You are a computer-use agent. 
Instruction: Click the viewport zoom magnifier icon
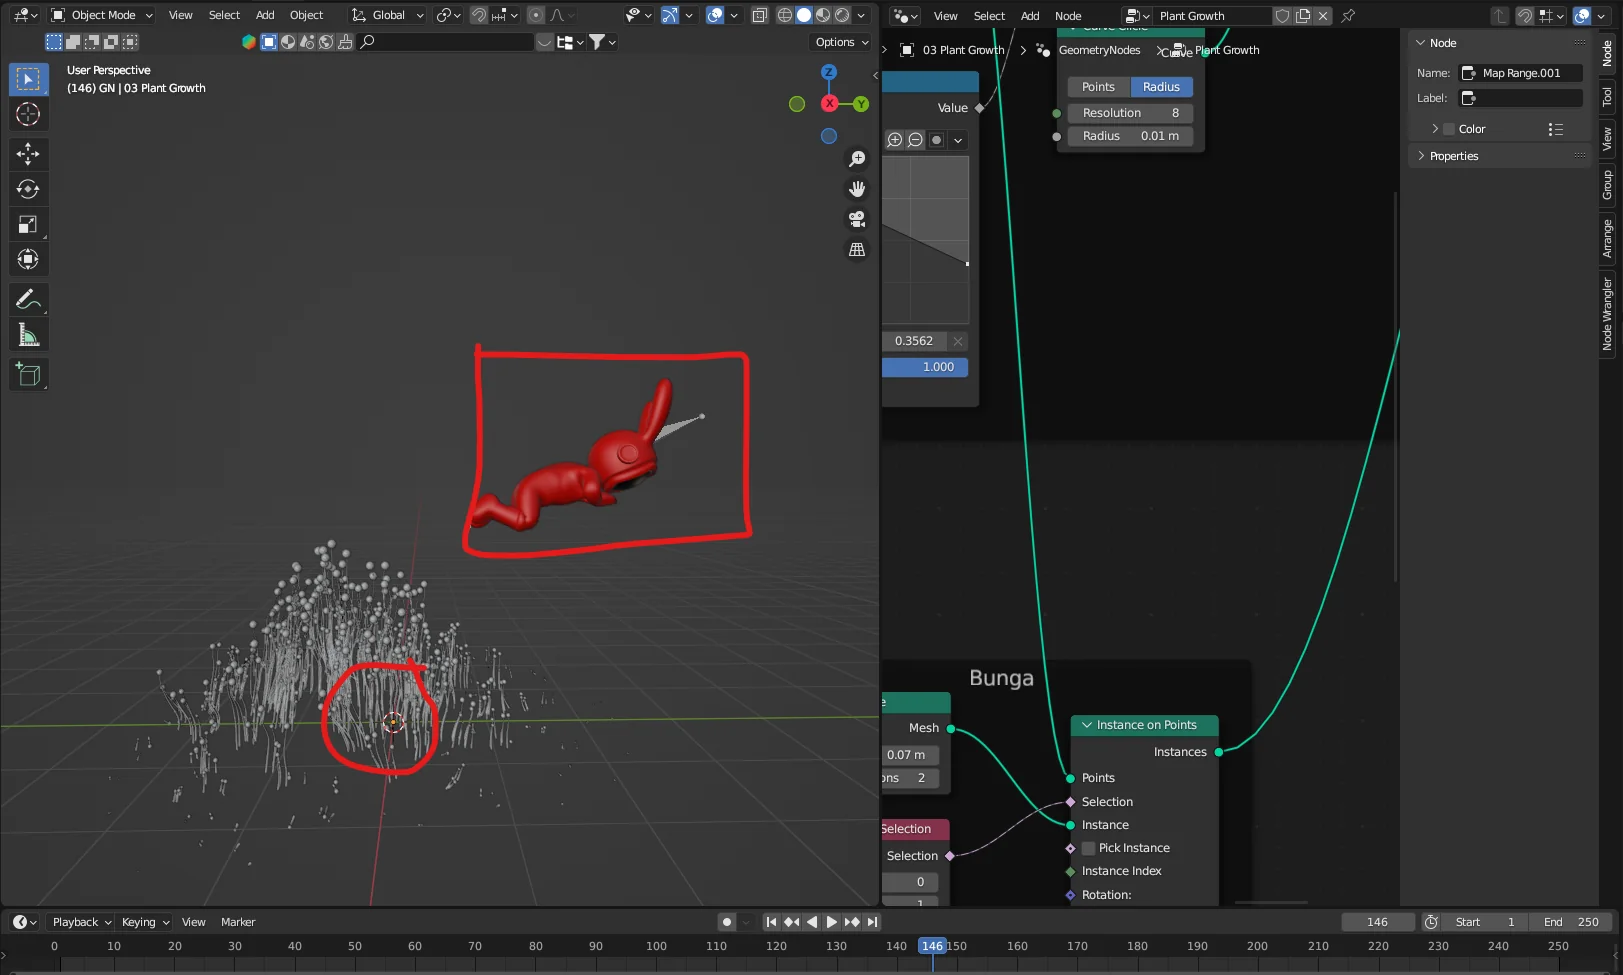point(857,159)
